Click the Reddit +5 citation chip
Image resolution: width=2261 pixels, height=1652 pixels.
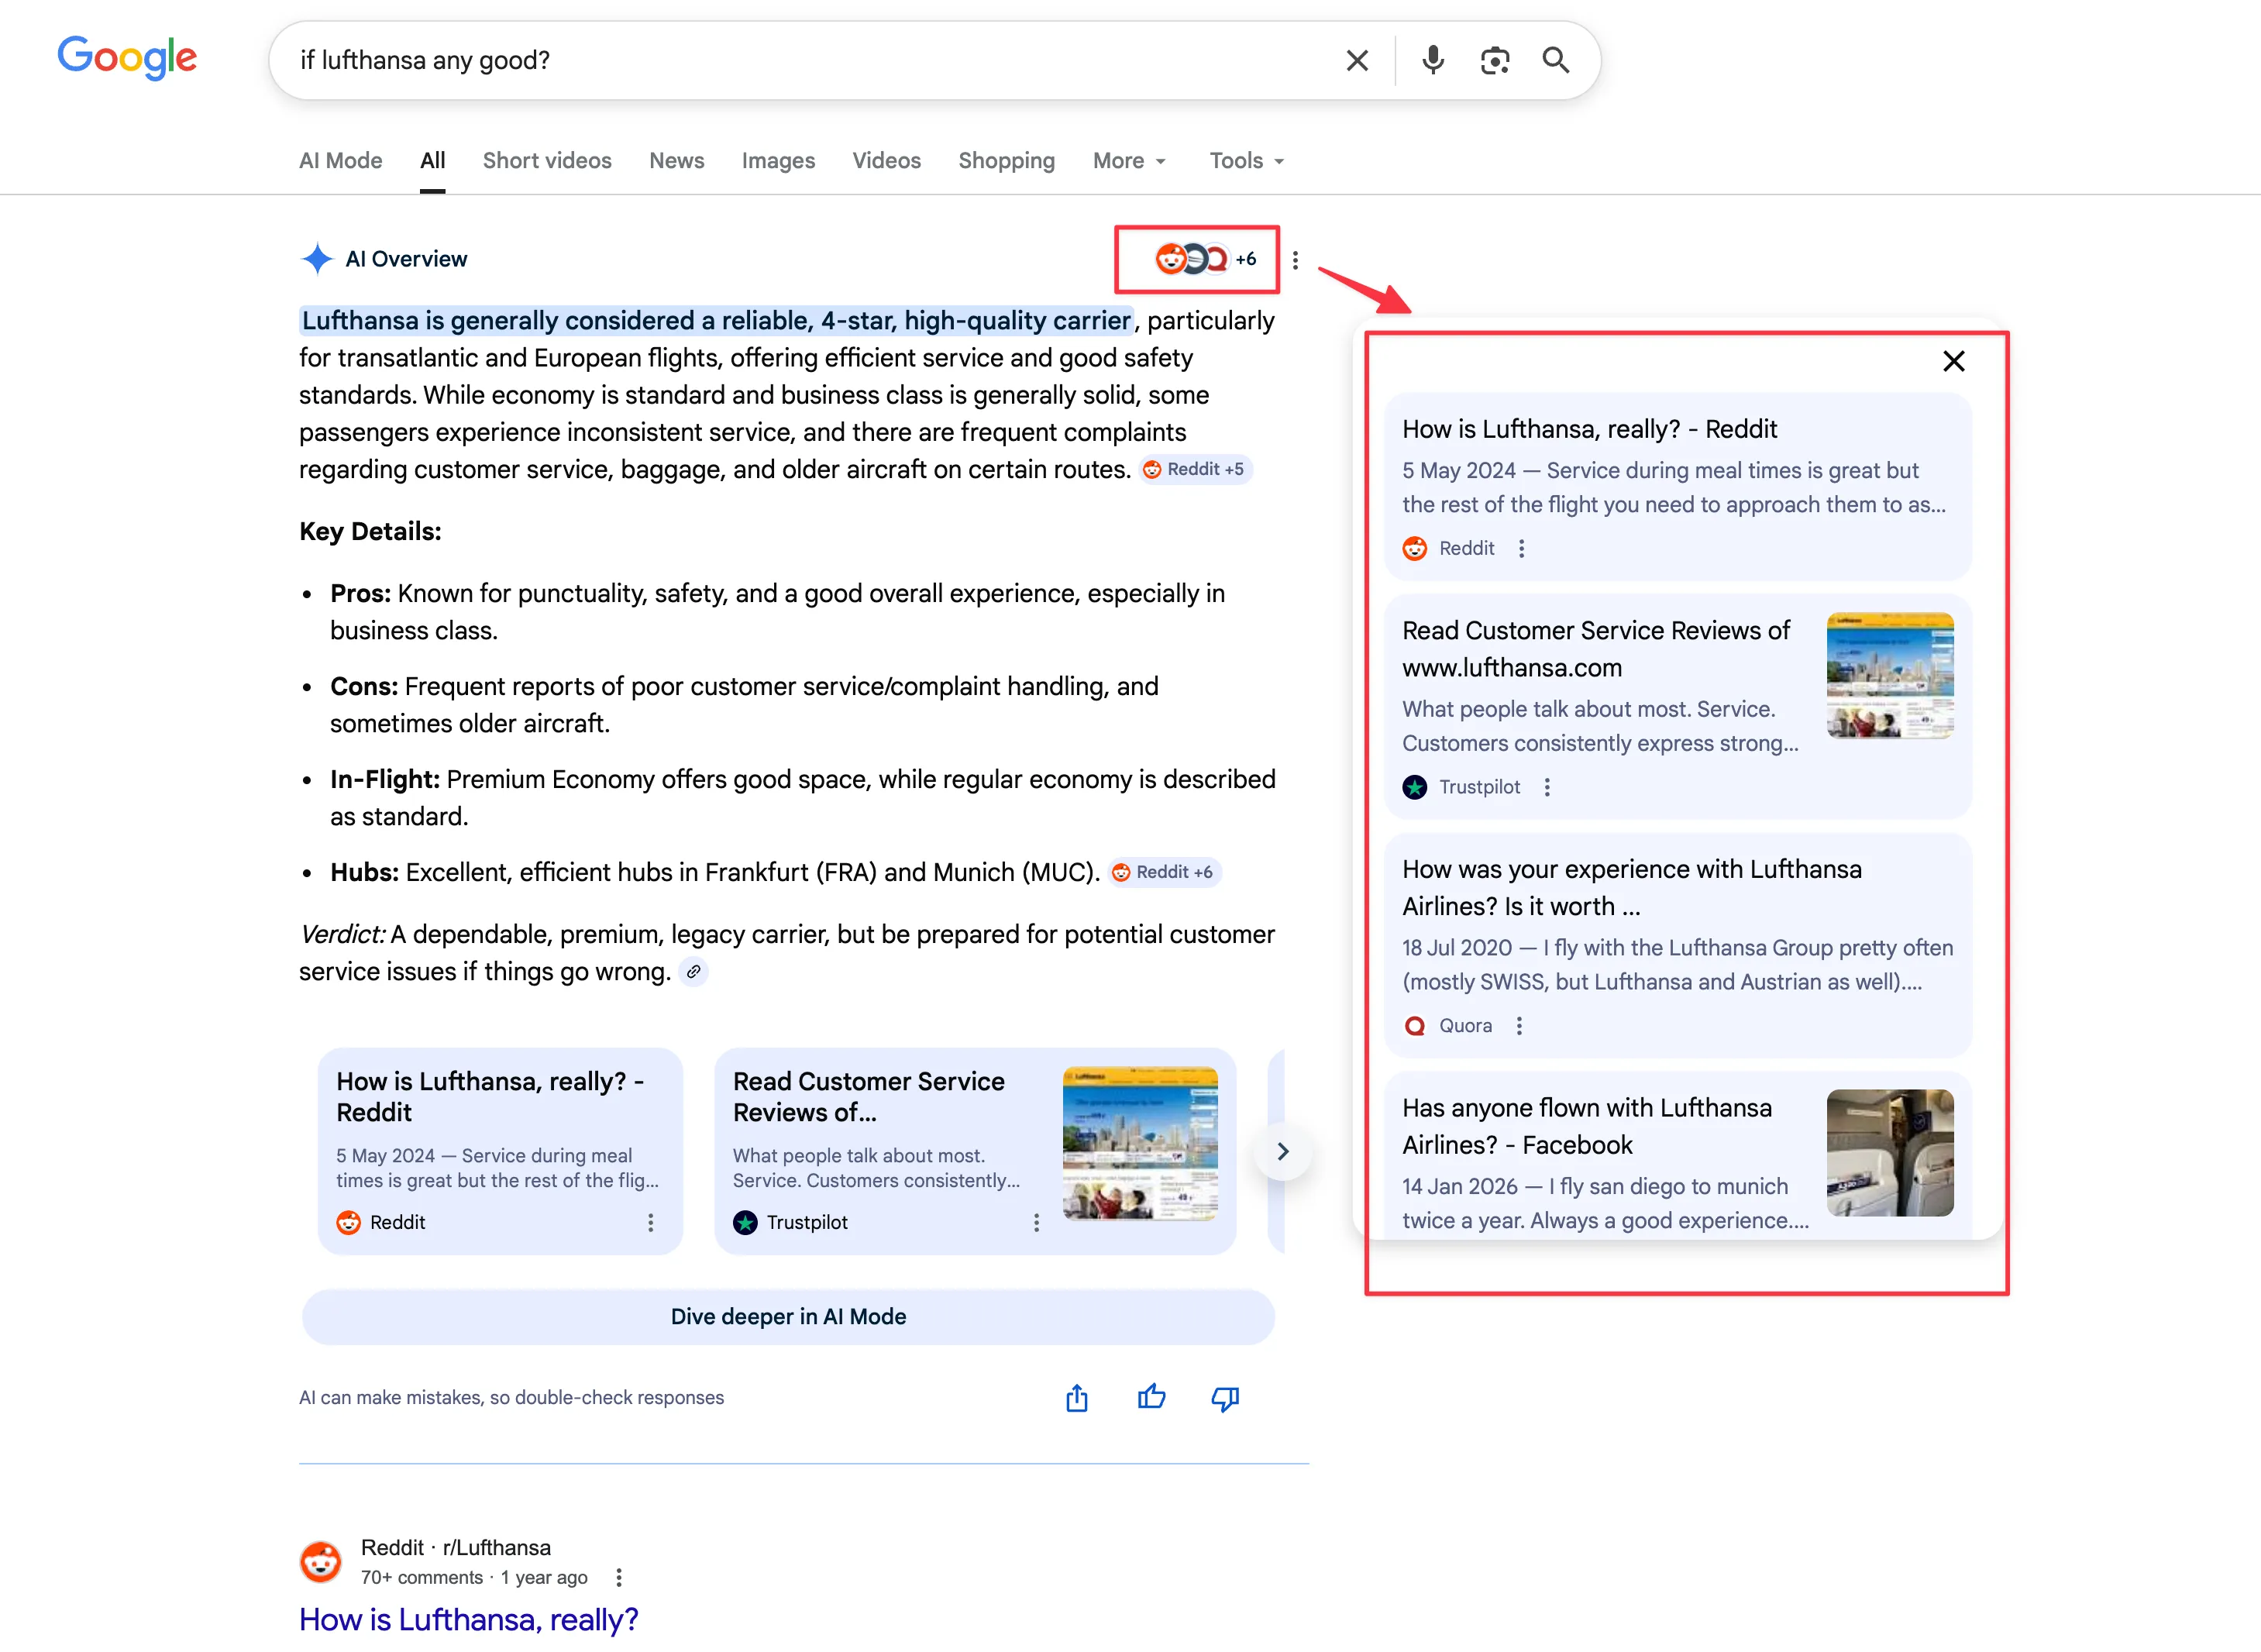point(1195,469)
